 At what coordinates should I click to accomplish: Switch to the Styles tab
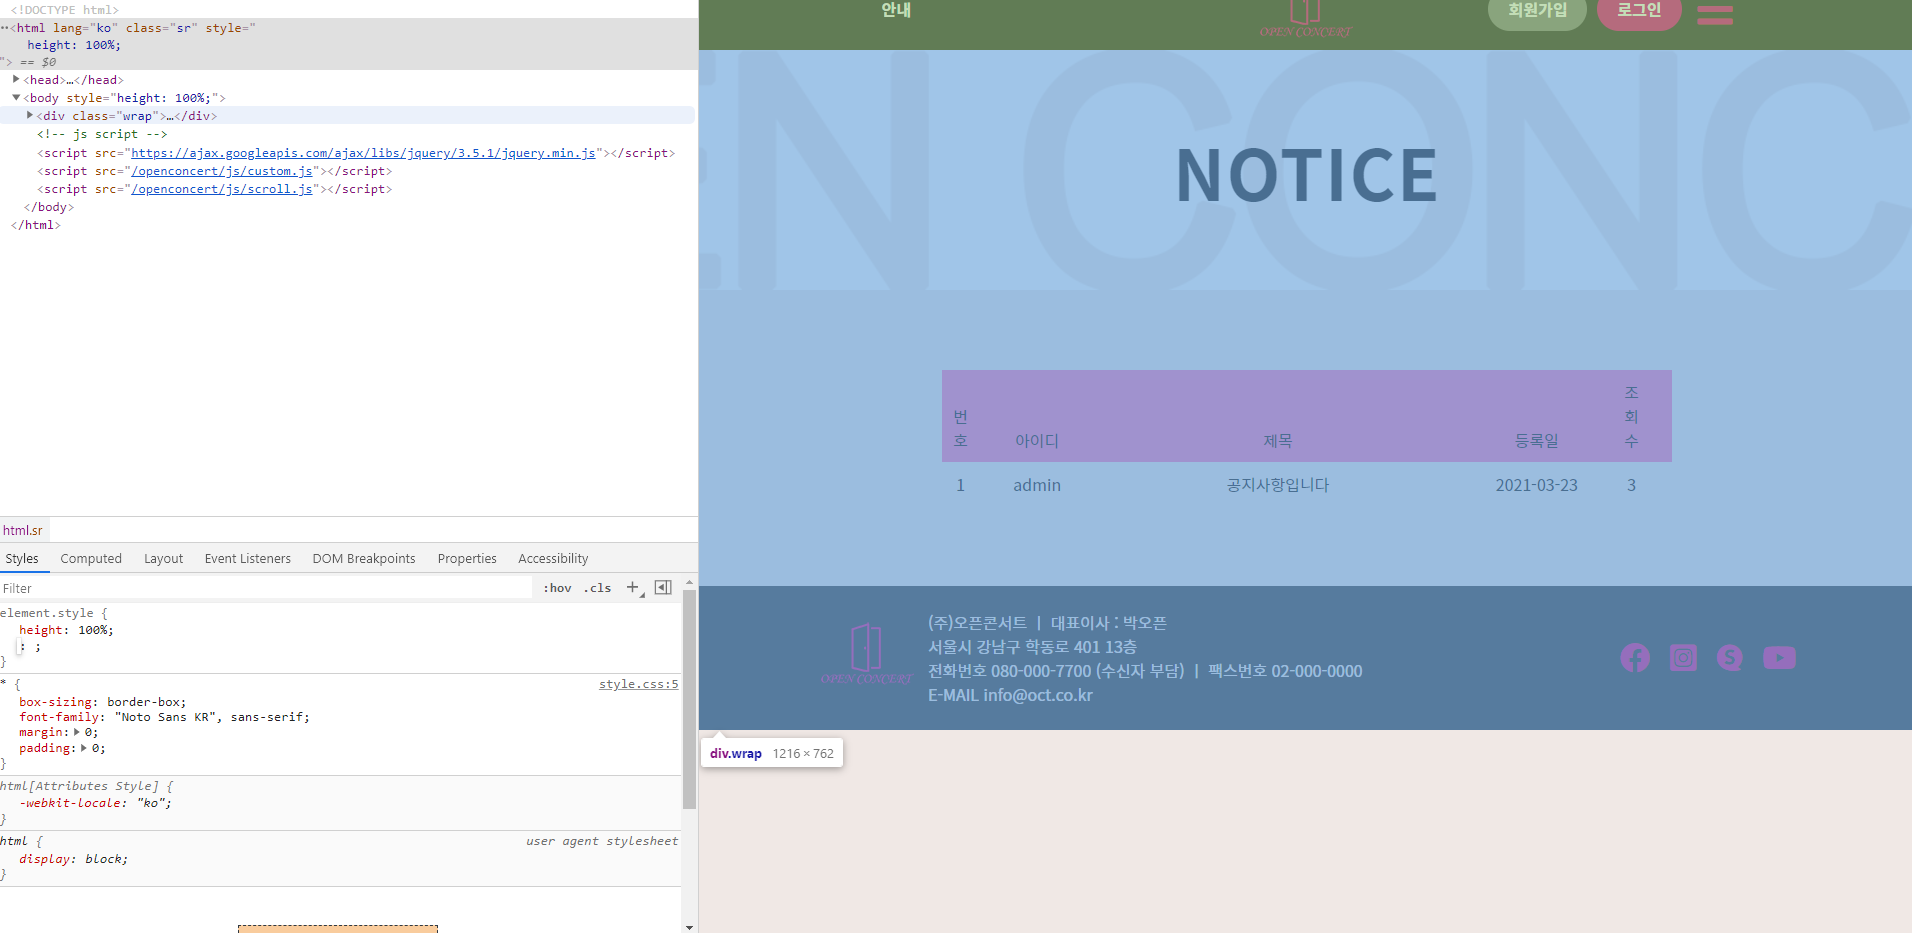click(22, 558)
